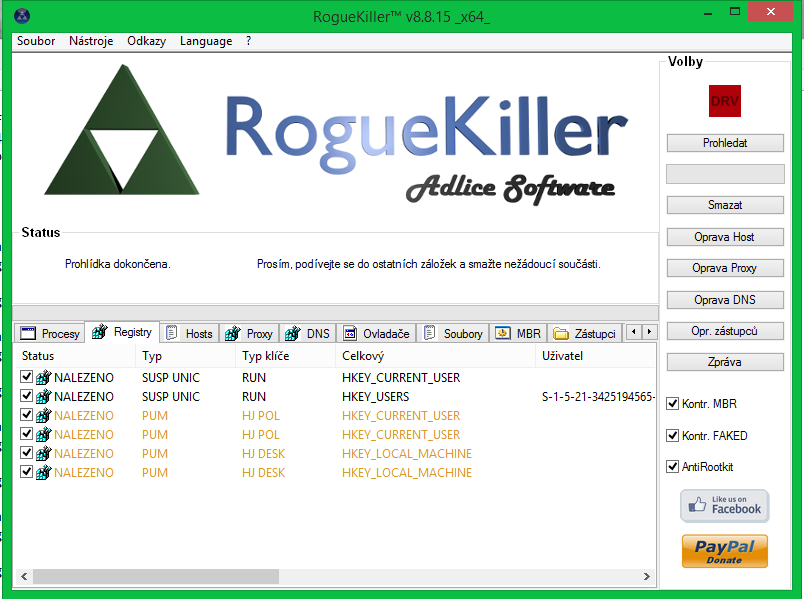Viewport: 804px width, 599px height.
Task: Click the Procesy tab window icon
Action: 28,333
